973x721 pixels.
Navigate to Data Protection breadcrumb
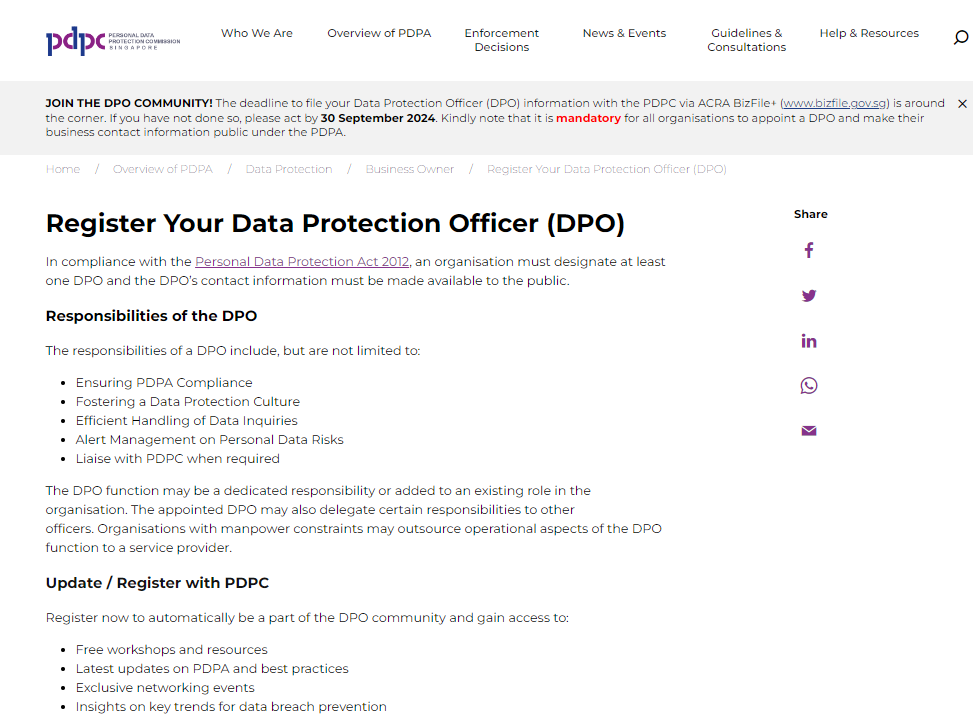coord(289,169)
